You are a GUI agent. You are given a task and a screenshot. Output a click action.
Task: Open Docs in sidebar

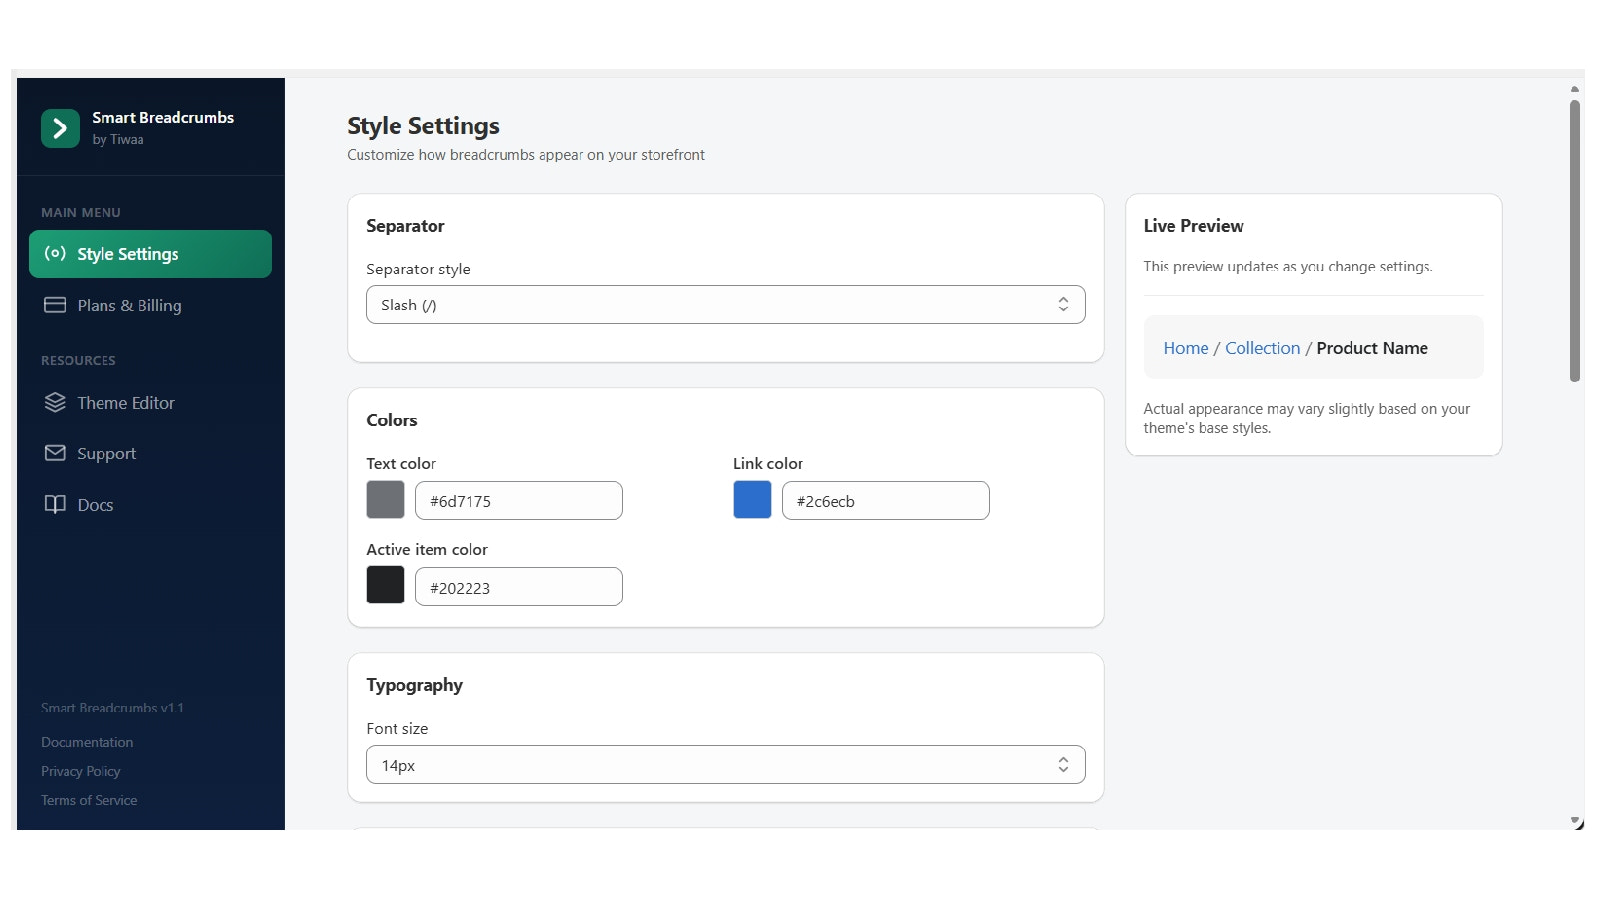click(150, 504)
